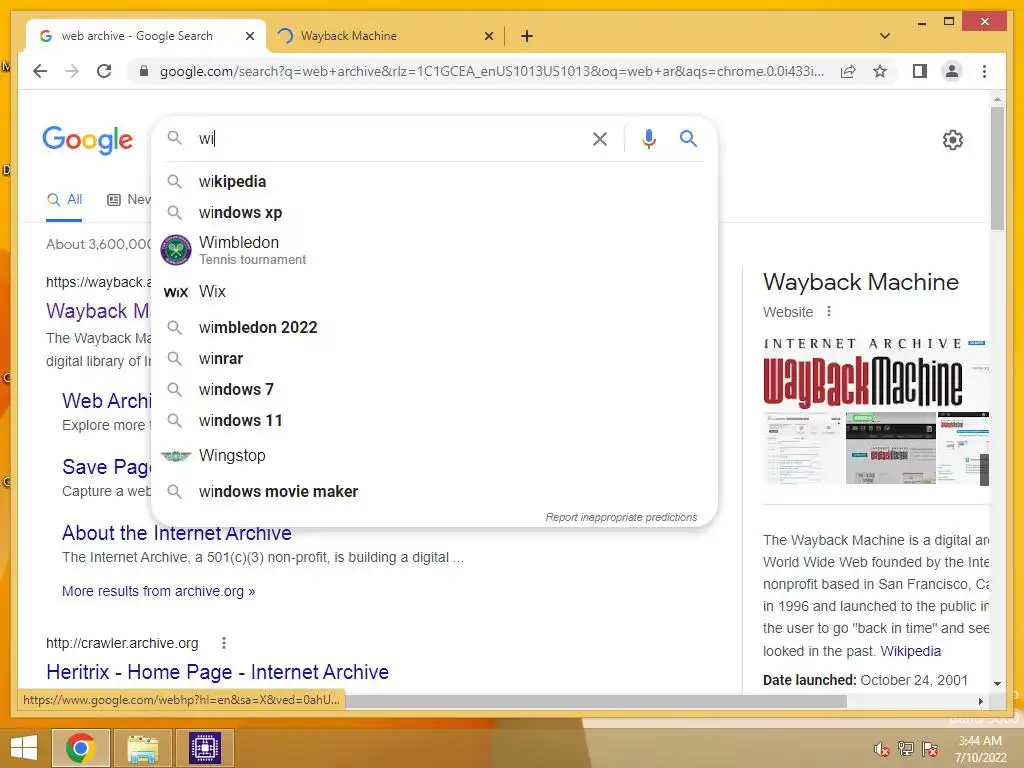Click the padlock site info icon

(x=144, y=71)
